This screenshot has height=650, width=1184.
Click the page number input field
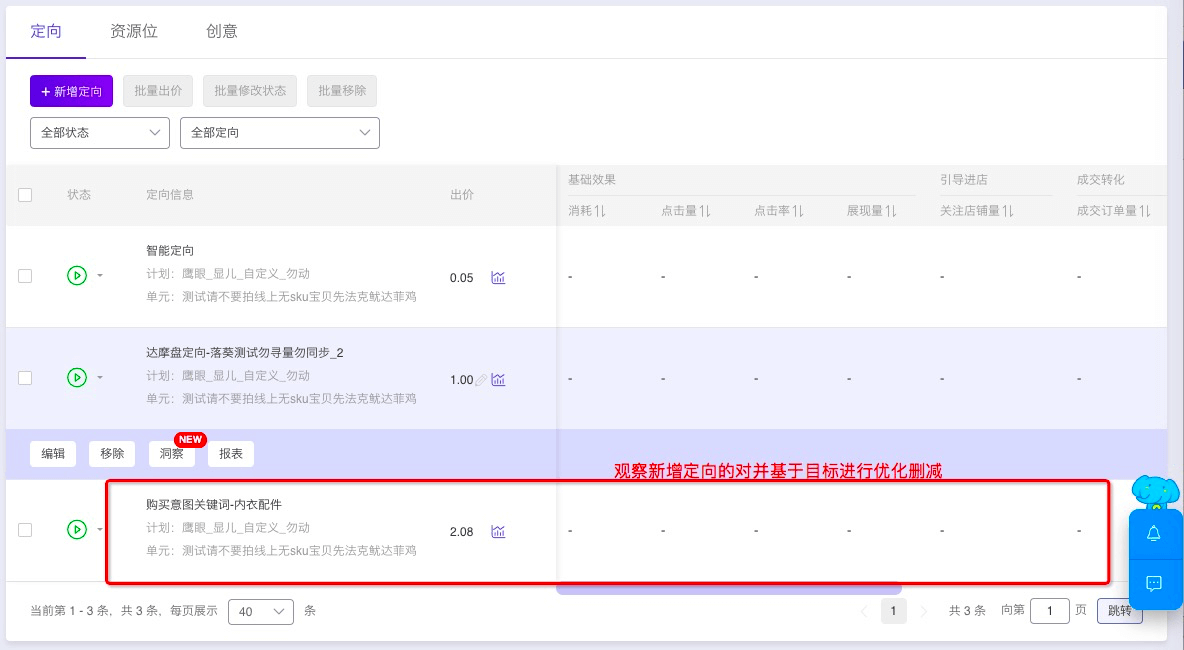[1050, 611]
